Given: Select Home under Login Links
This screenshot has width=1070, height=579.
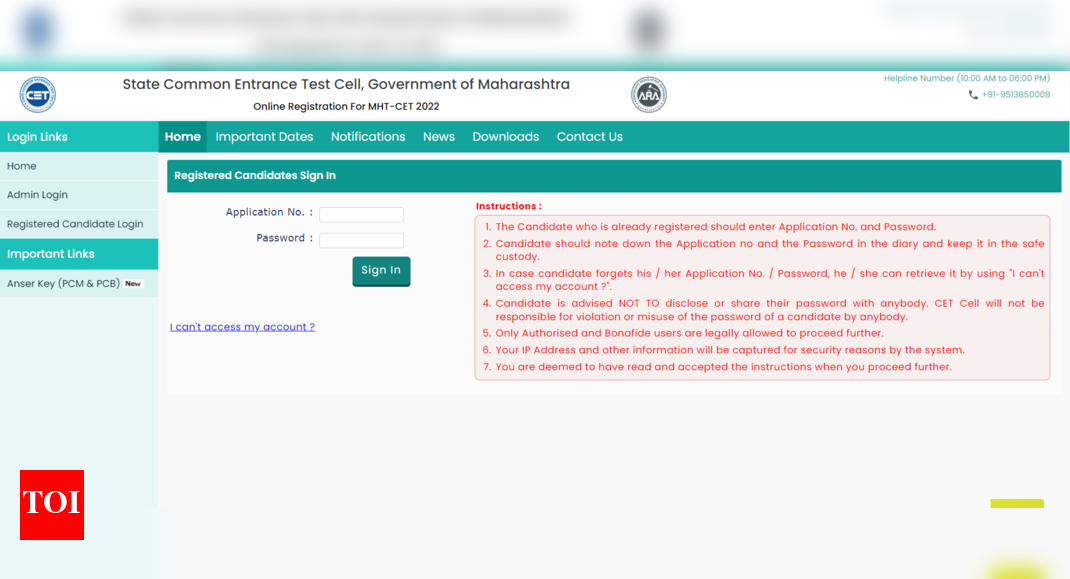Looking at the screenshot, I should tap(21, 166).
